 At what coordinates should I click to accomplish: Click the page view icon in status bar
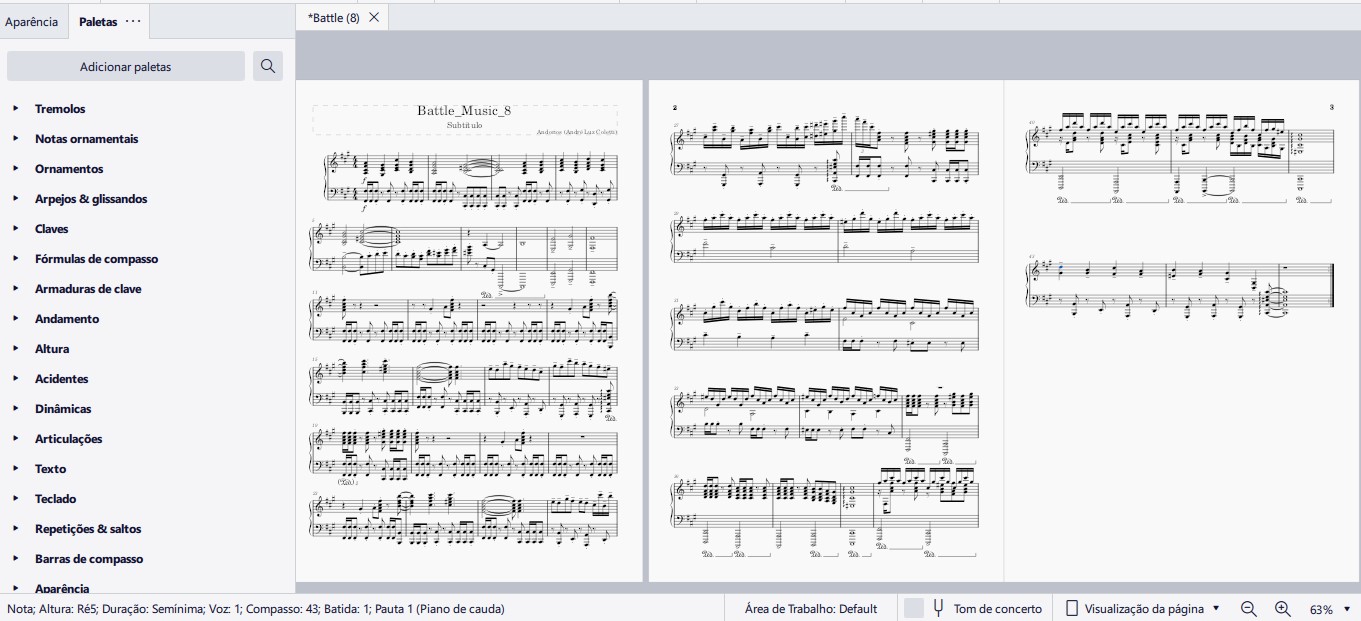(1072, 608)
